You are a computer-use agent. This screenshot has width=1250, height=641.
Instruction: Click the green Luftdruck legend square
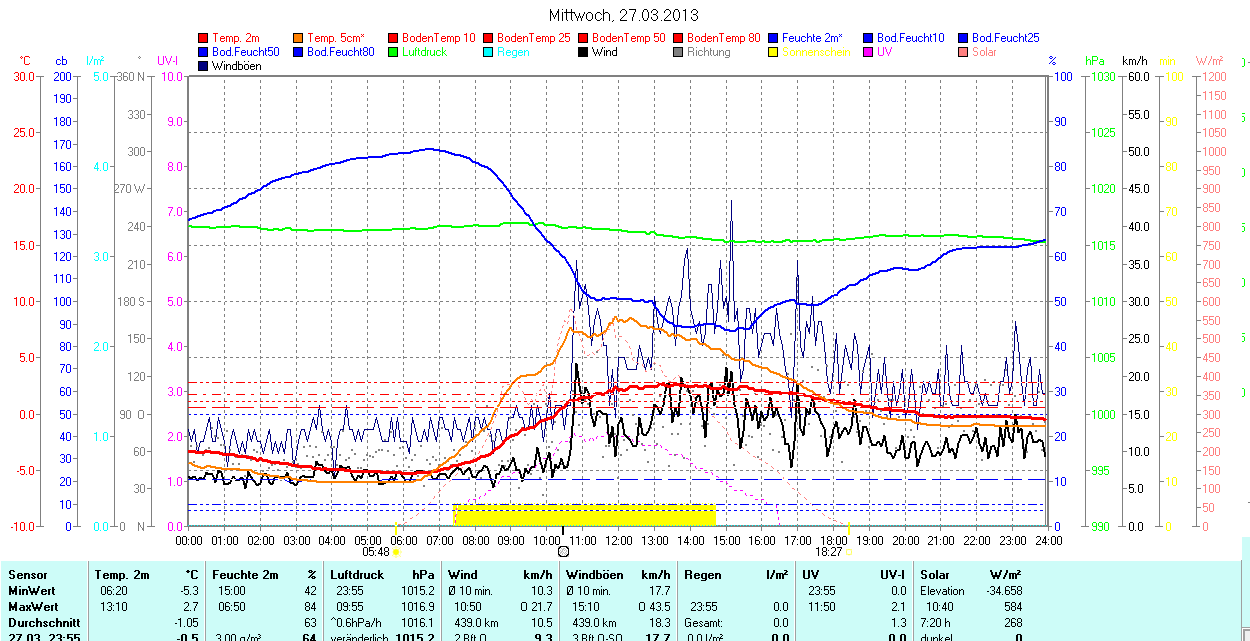(x=394, y=52)
